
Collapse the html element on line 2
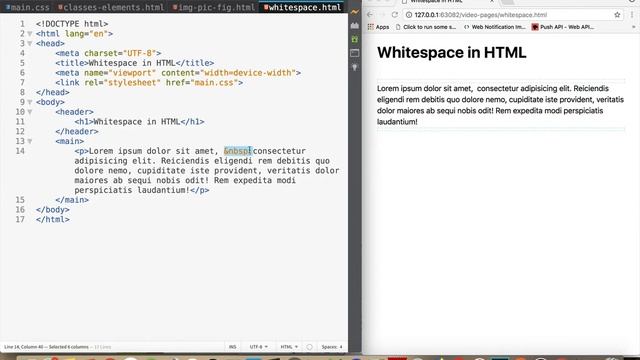30,34
